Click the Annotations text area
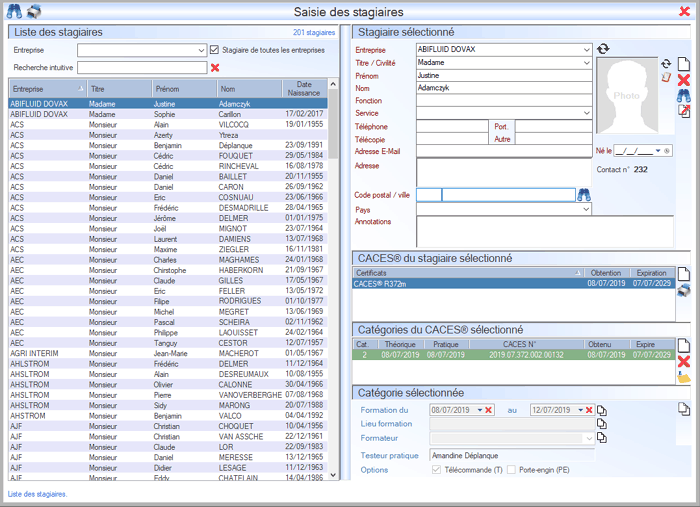 [x=545, y=231]
